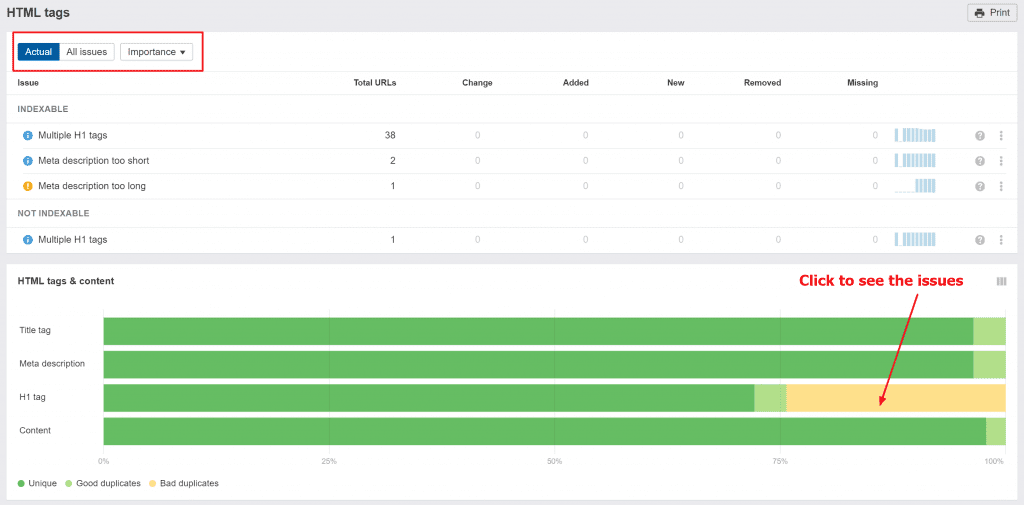Click chart columns icon in HTML tags & content
The width and height of the screenshot is (1024, 505).
1001,282
